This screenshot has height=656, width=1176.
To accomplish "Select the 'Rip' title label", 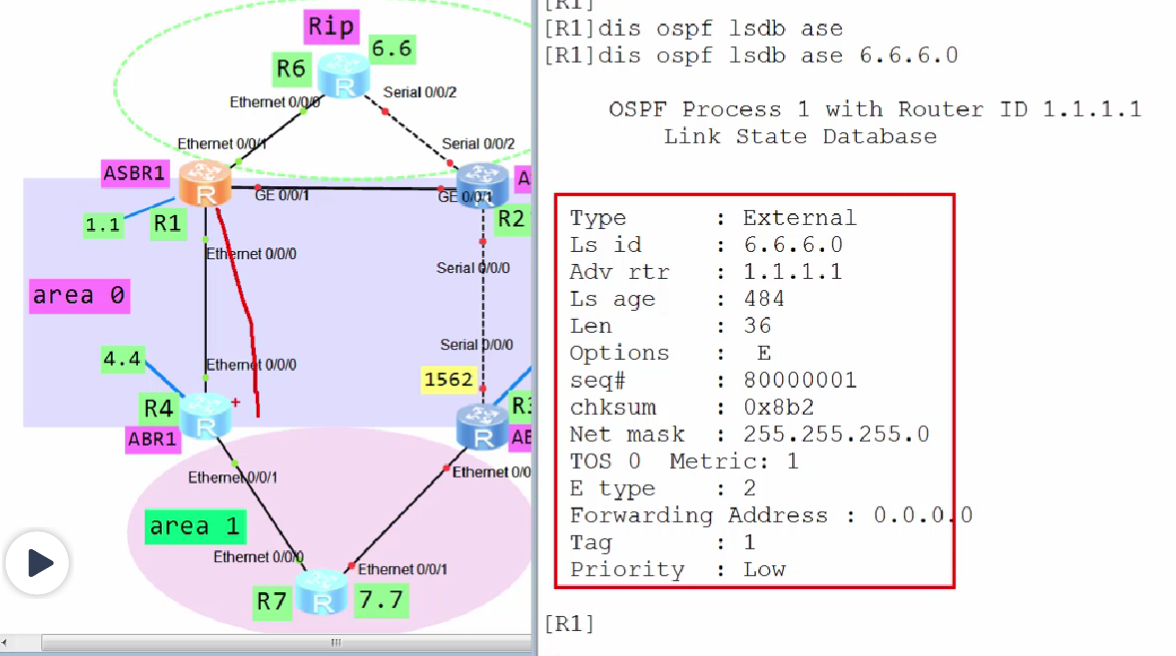I will pyautogui.click(x=331, y=27).
